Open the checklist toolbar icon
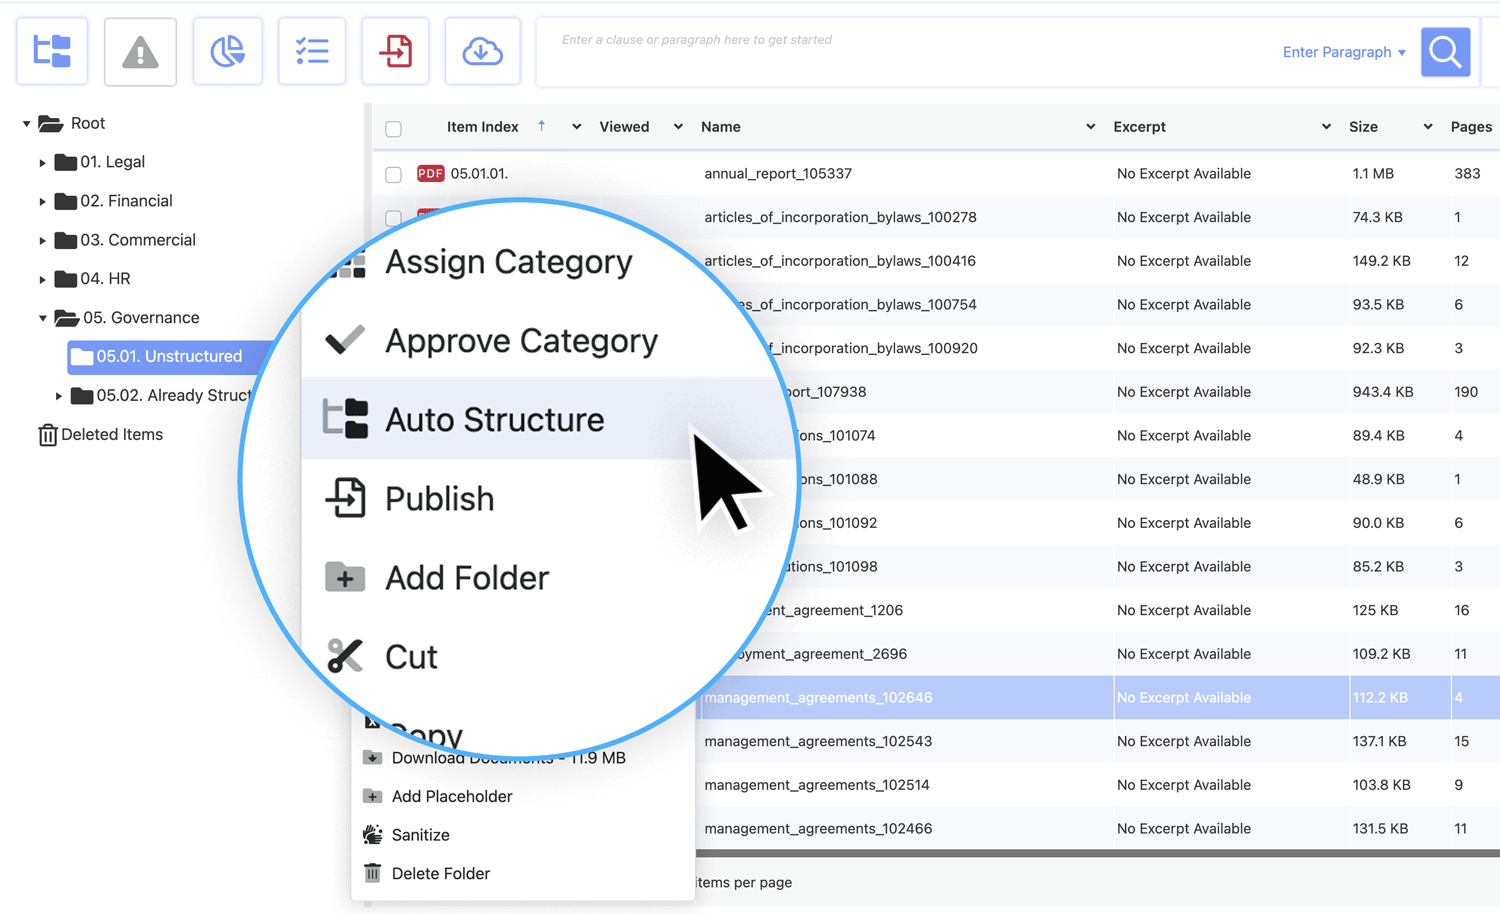Screen dimensions: 1500x914 click(312, 51)
